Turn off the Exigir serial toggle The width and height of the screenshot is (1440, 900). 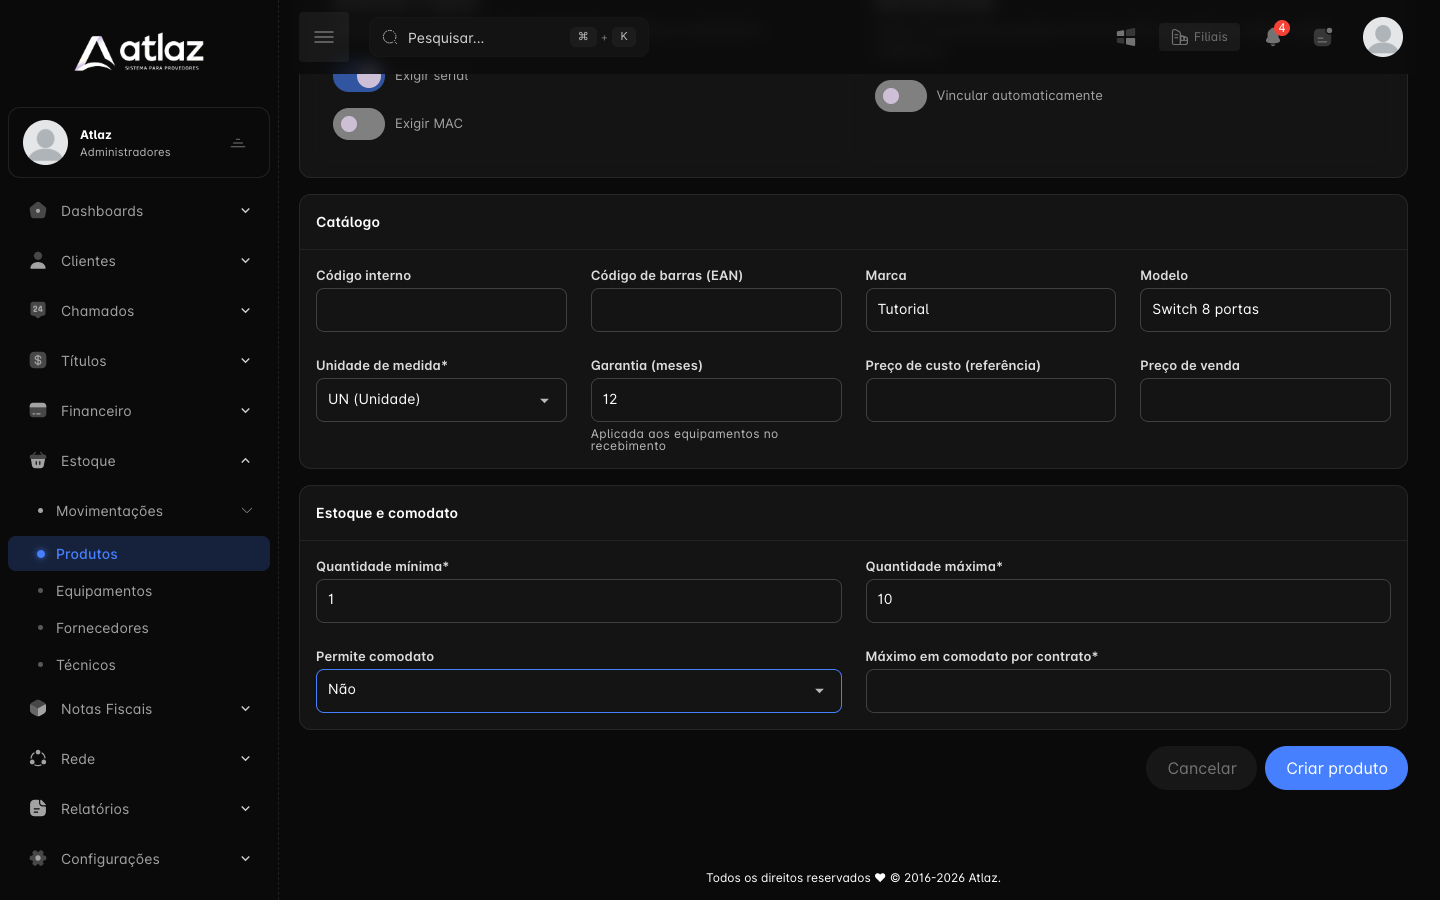359,78
